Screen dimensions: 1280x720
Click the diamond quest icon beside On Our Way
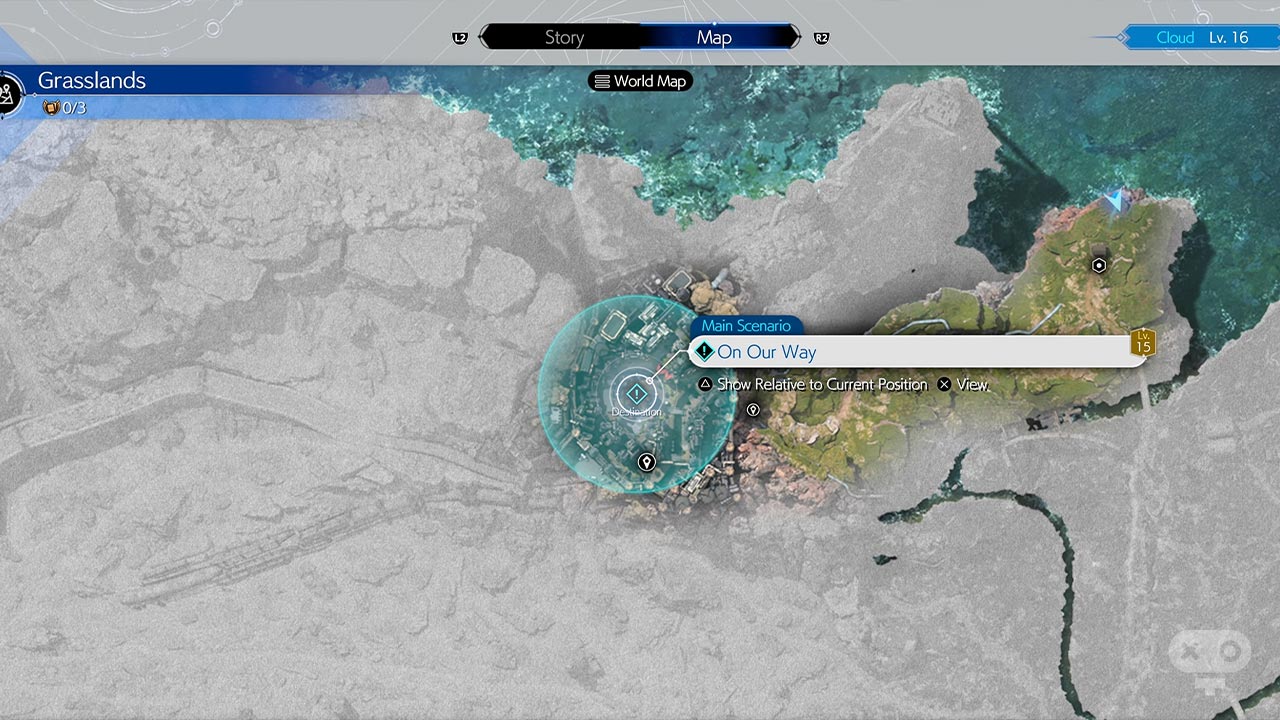coord(705,352)
